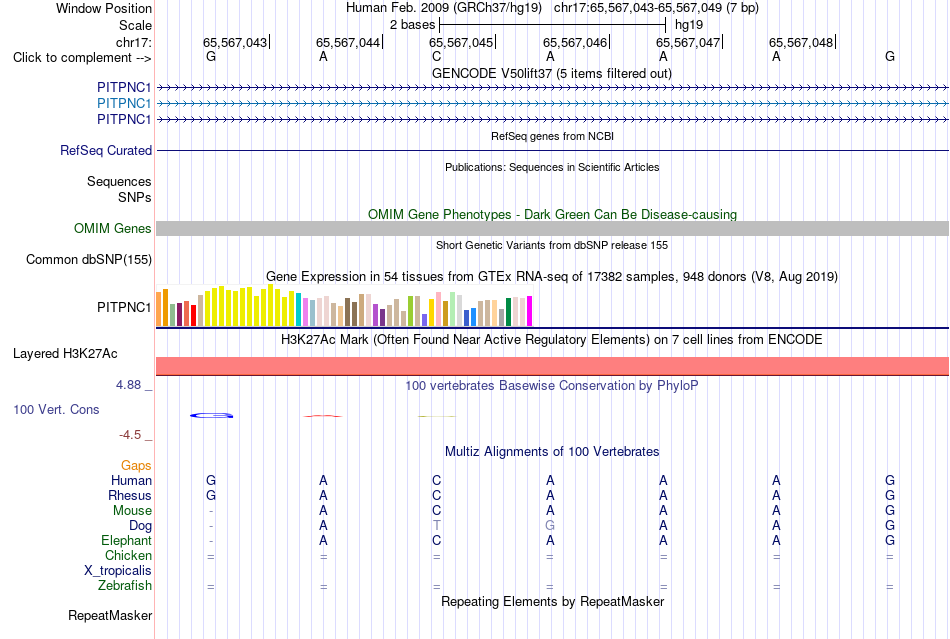Select the Chicken alignment row label
The width and height of the screenshot is (950, 639).
click(128, 555)
